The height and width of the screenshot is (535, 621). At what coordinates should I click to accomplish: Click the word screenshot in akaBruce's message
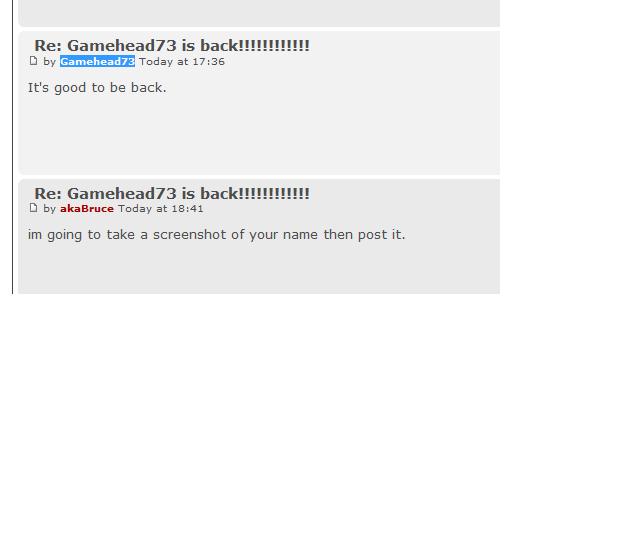pyautogui.click(x=190, y=234)
